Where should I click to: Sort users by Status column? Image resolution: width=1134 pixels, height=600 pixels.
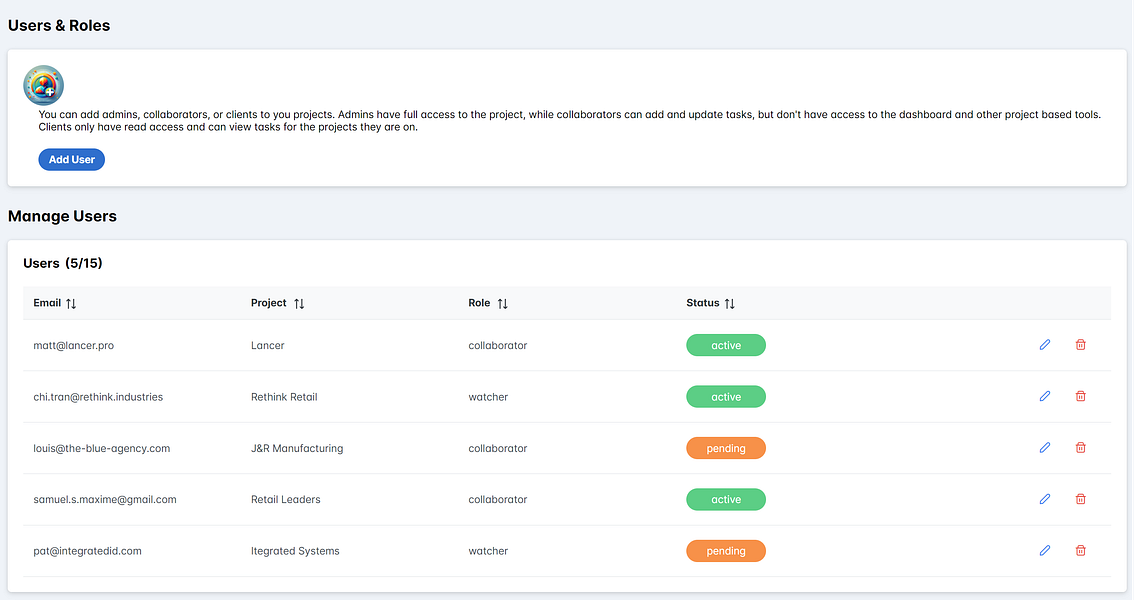pyautogui.click(x=730, y=303)
